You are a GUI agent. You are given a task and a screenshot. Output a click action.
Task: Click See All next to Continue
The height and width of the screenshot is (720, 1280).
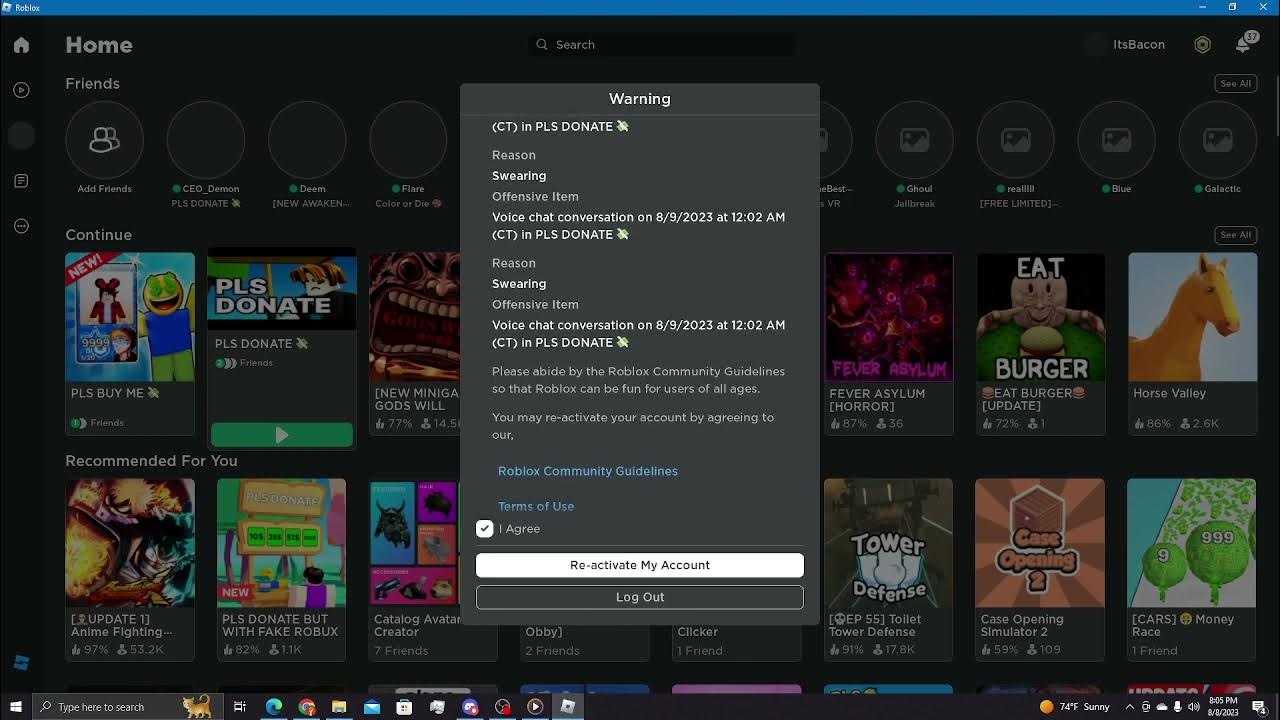tap(1235, 235)
